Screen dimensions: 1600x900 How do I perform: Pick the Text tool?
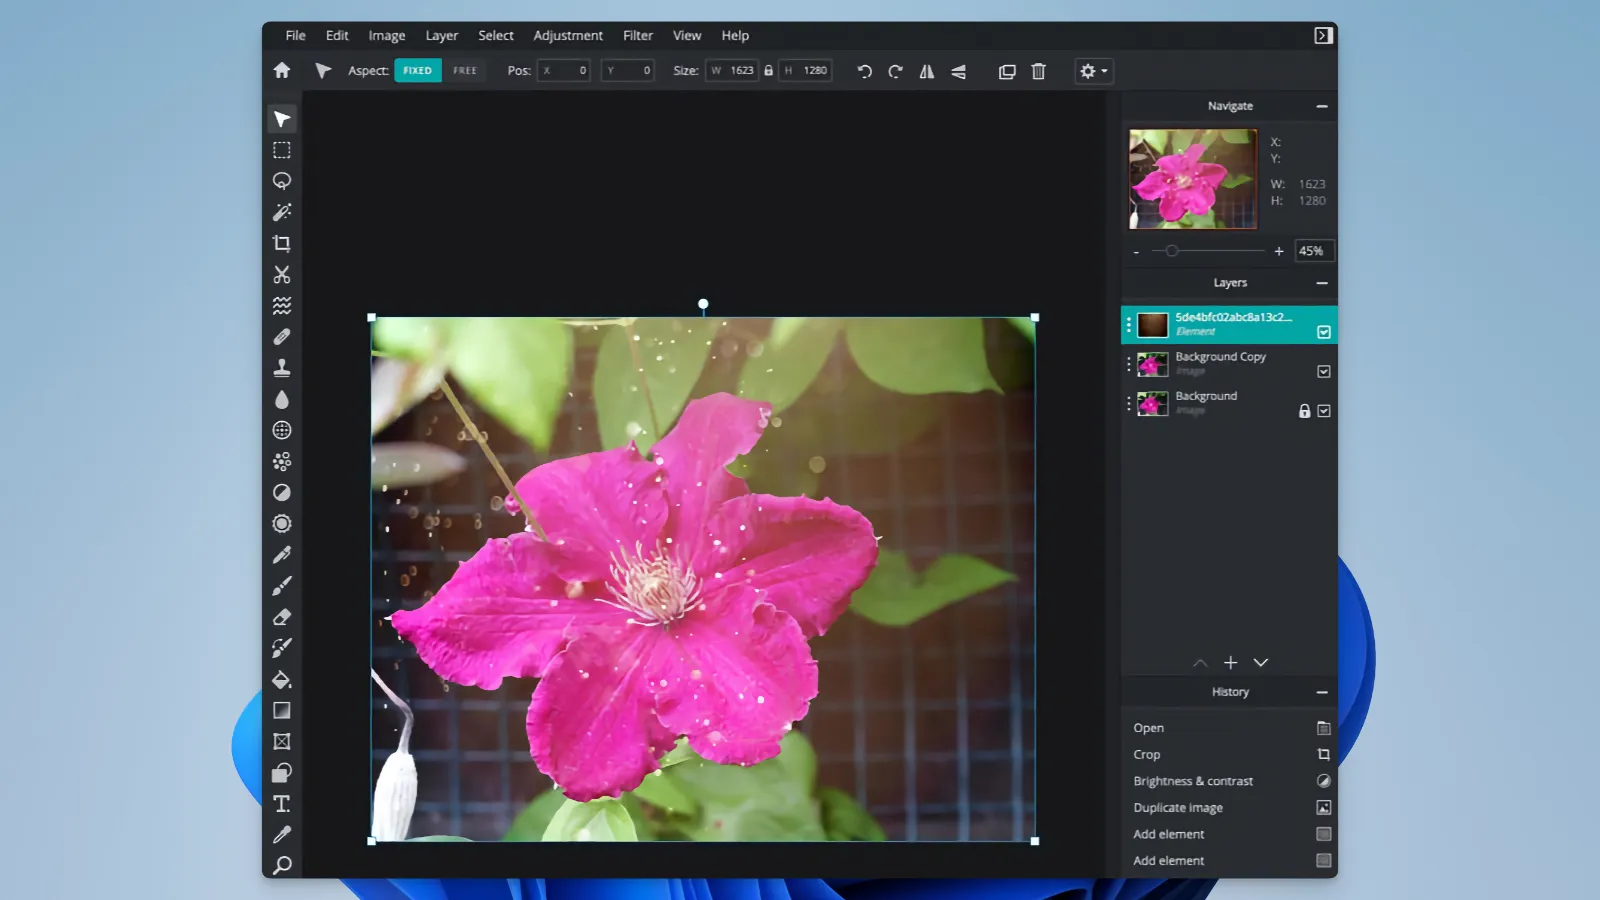(282, 804)
